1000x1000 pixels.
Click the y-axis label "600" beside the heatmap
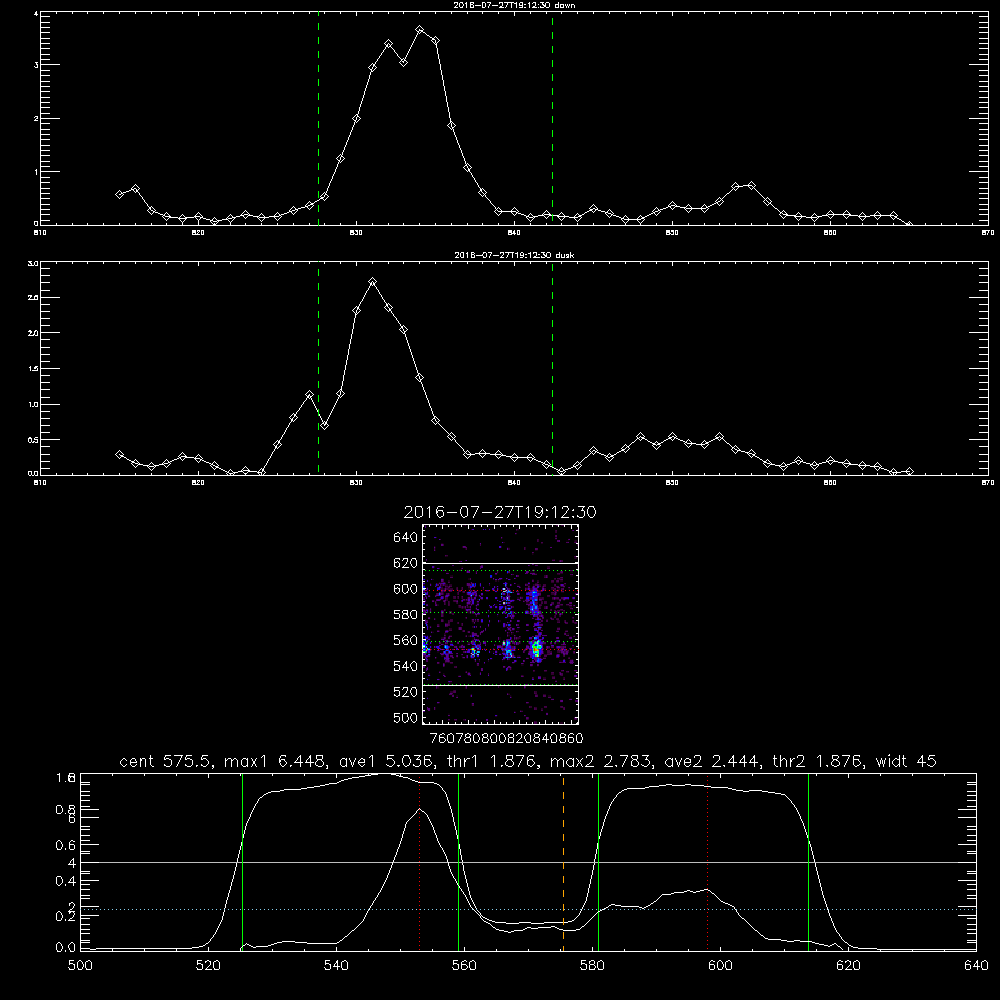click(x=406, y=589)
